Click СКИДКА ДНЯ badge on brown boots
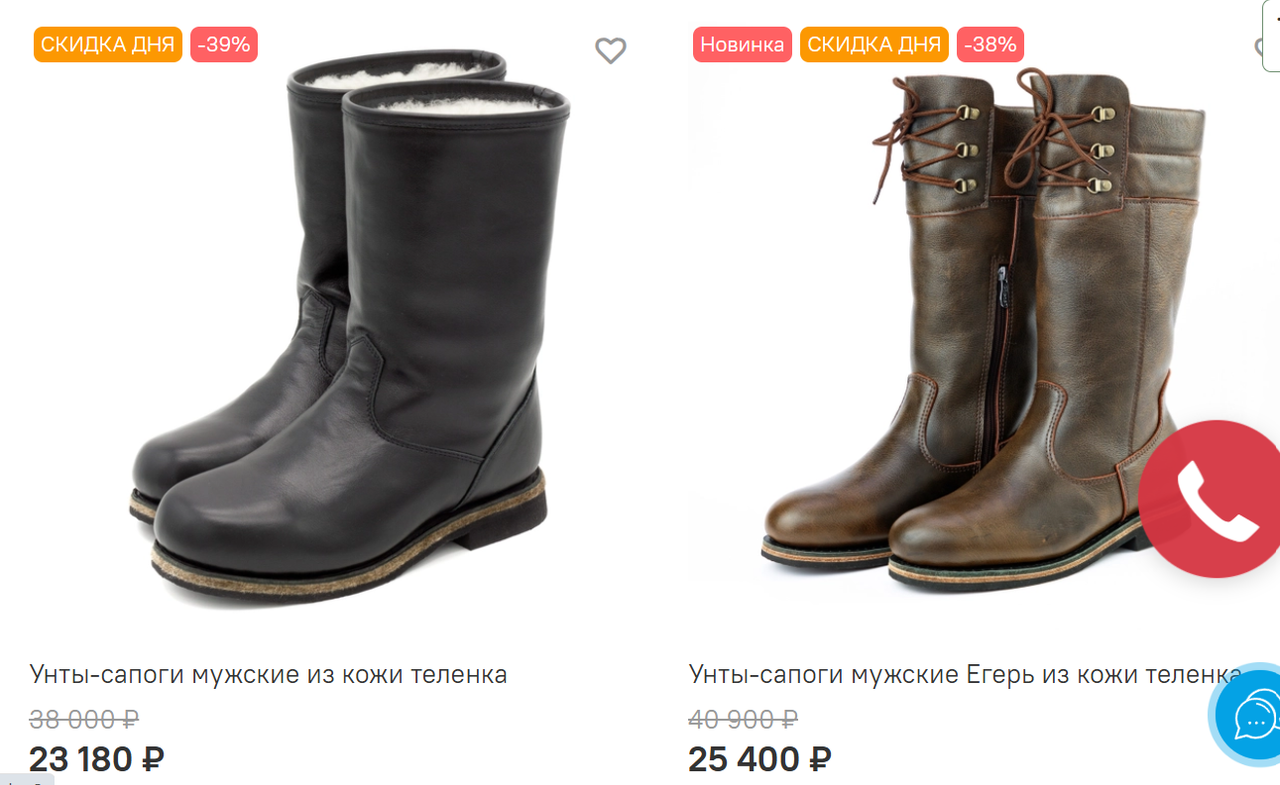 (x=874, y=45)
